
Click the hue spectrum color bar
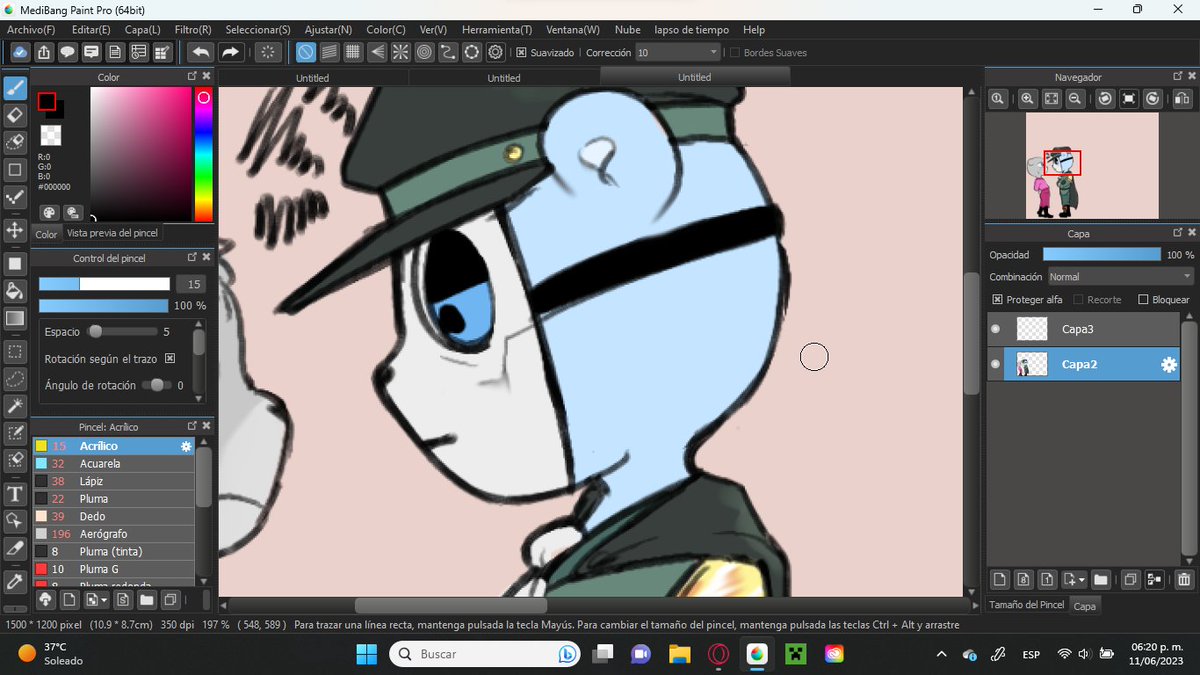coord(203,155)
